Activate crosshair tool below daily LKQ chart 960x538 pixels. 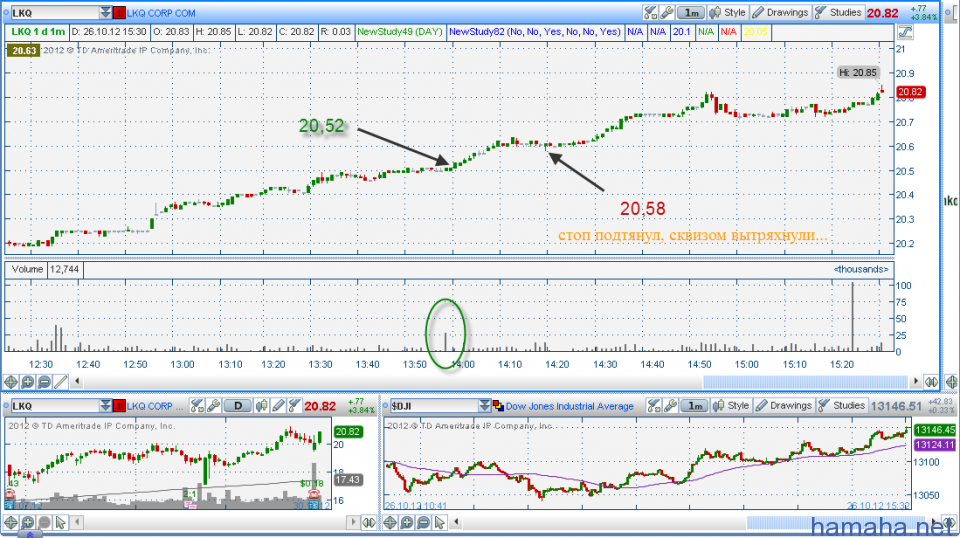[x=10, y=523]
